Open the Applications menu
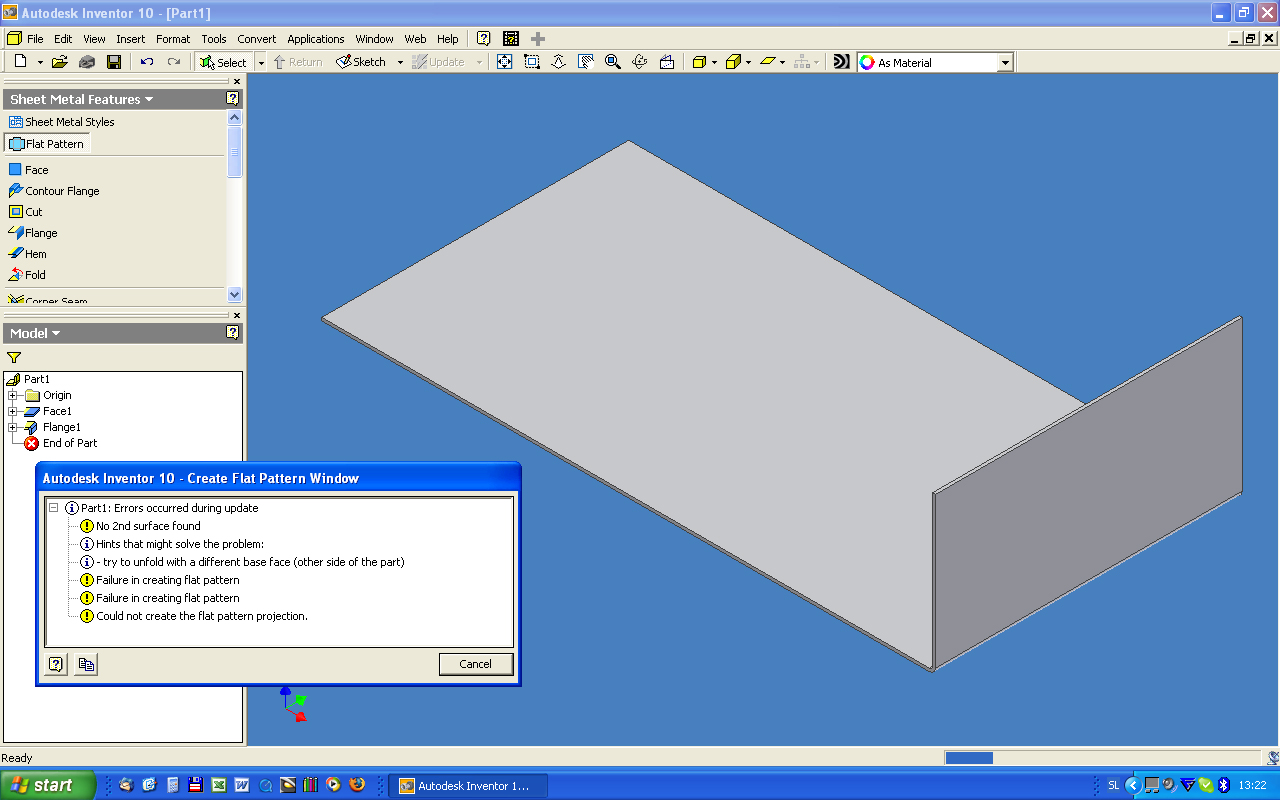This screenshot has height=800, width=1280. [x=316, y=39]
